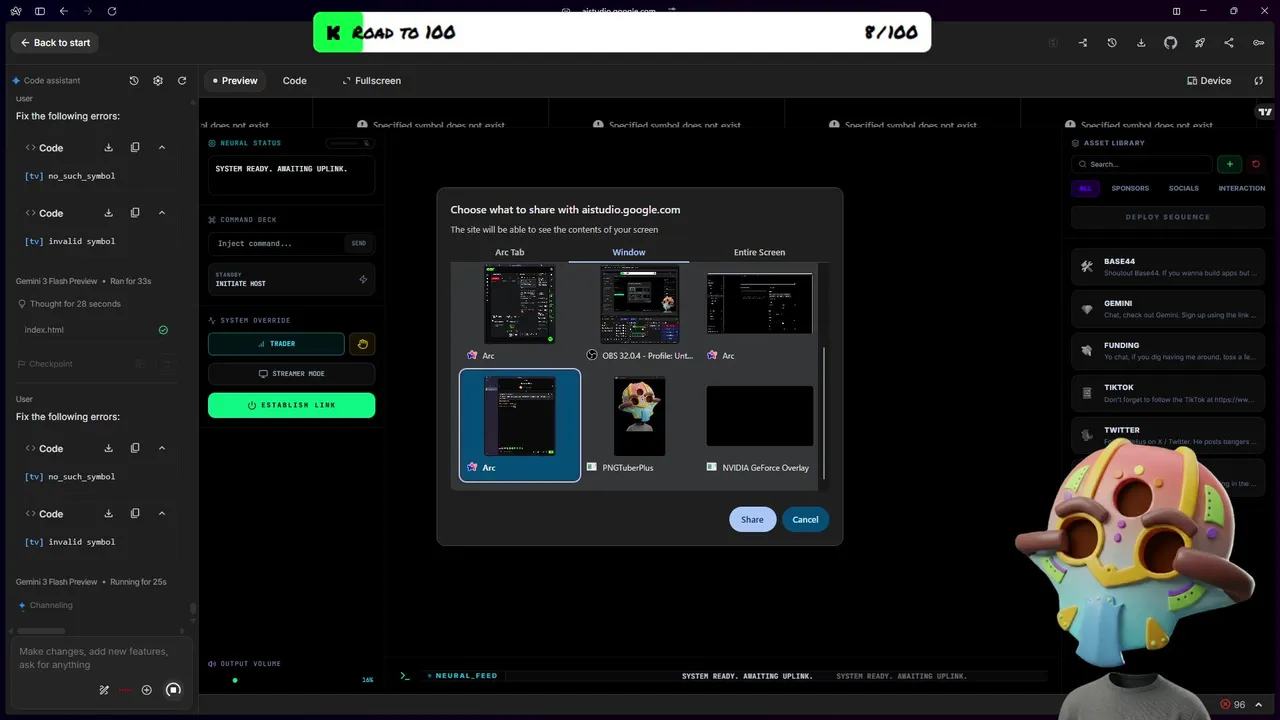Viewport: 1280px width, 720px height.
Task: Stop generation with the stop button
Action: pos(173,690)
